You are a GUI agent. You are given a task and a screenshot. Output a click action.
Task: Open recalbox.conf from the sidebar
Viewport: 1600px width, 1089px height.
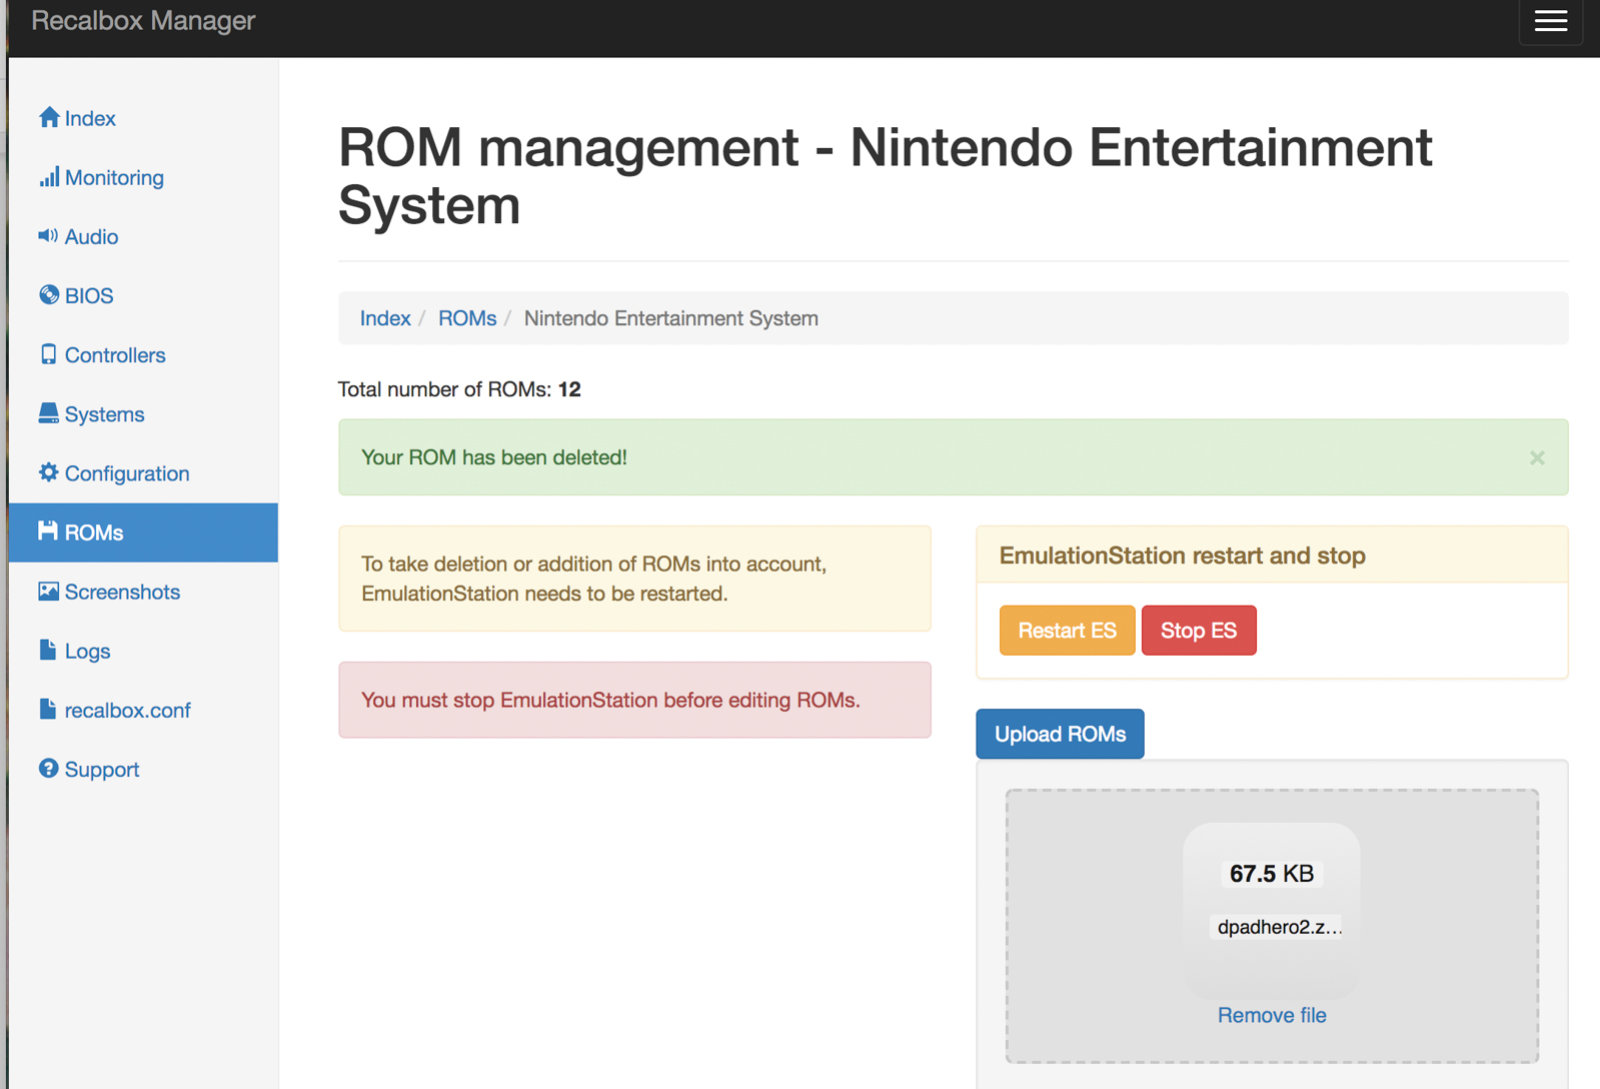(x=127, y=710)
